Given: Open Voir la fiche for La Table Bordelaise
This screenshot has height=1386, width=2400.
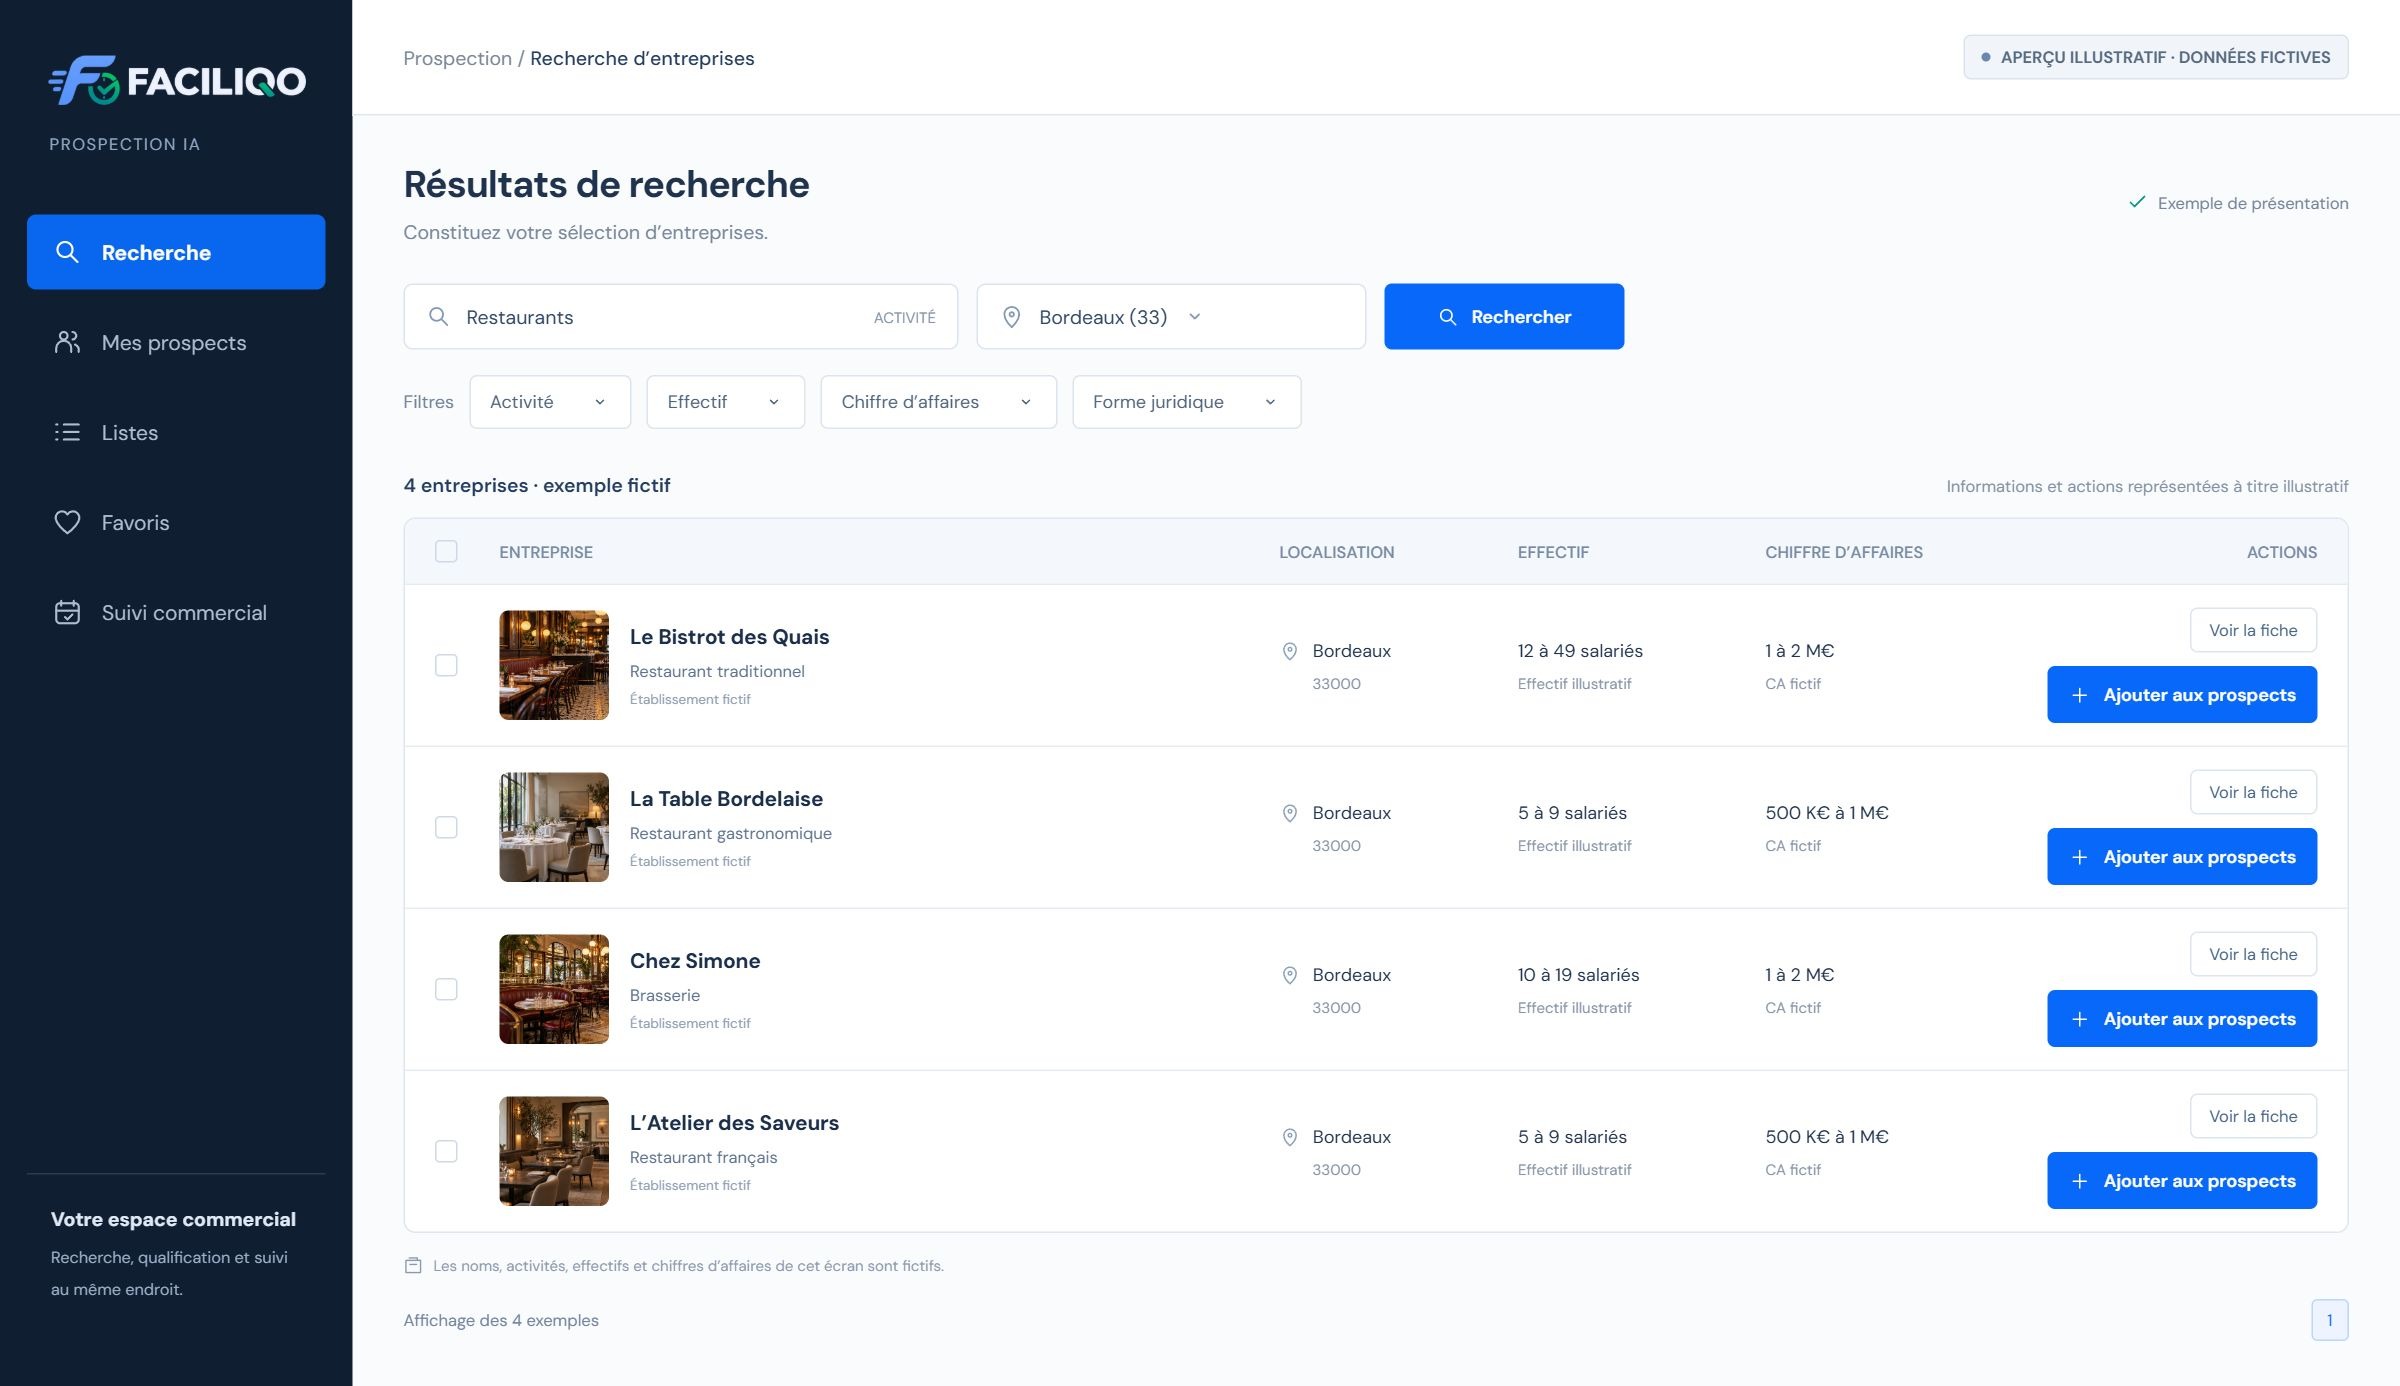Looking at the screenshot, I should pyautogui.click(x=2253, y=792).
